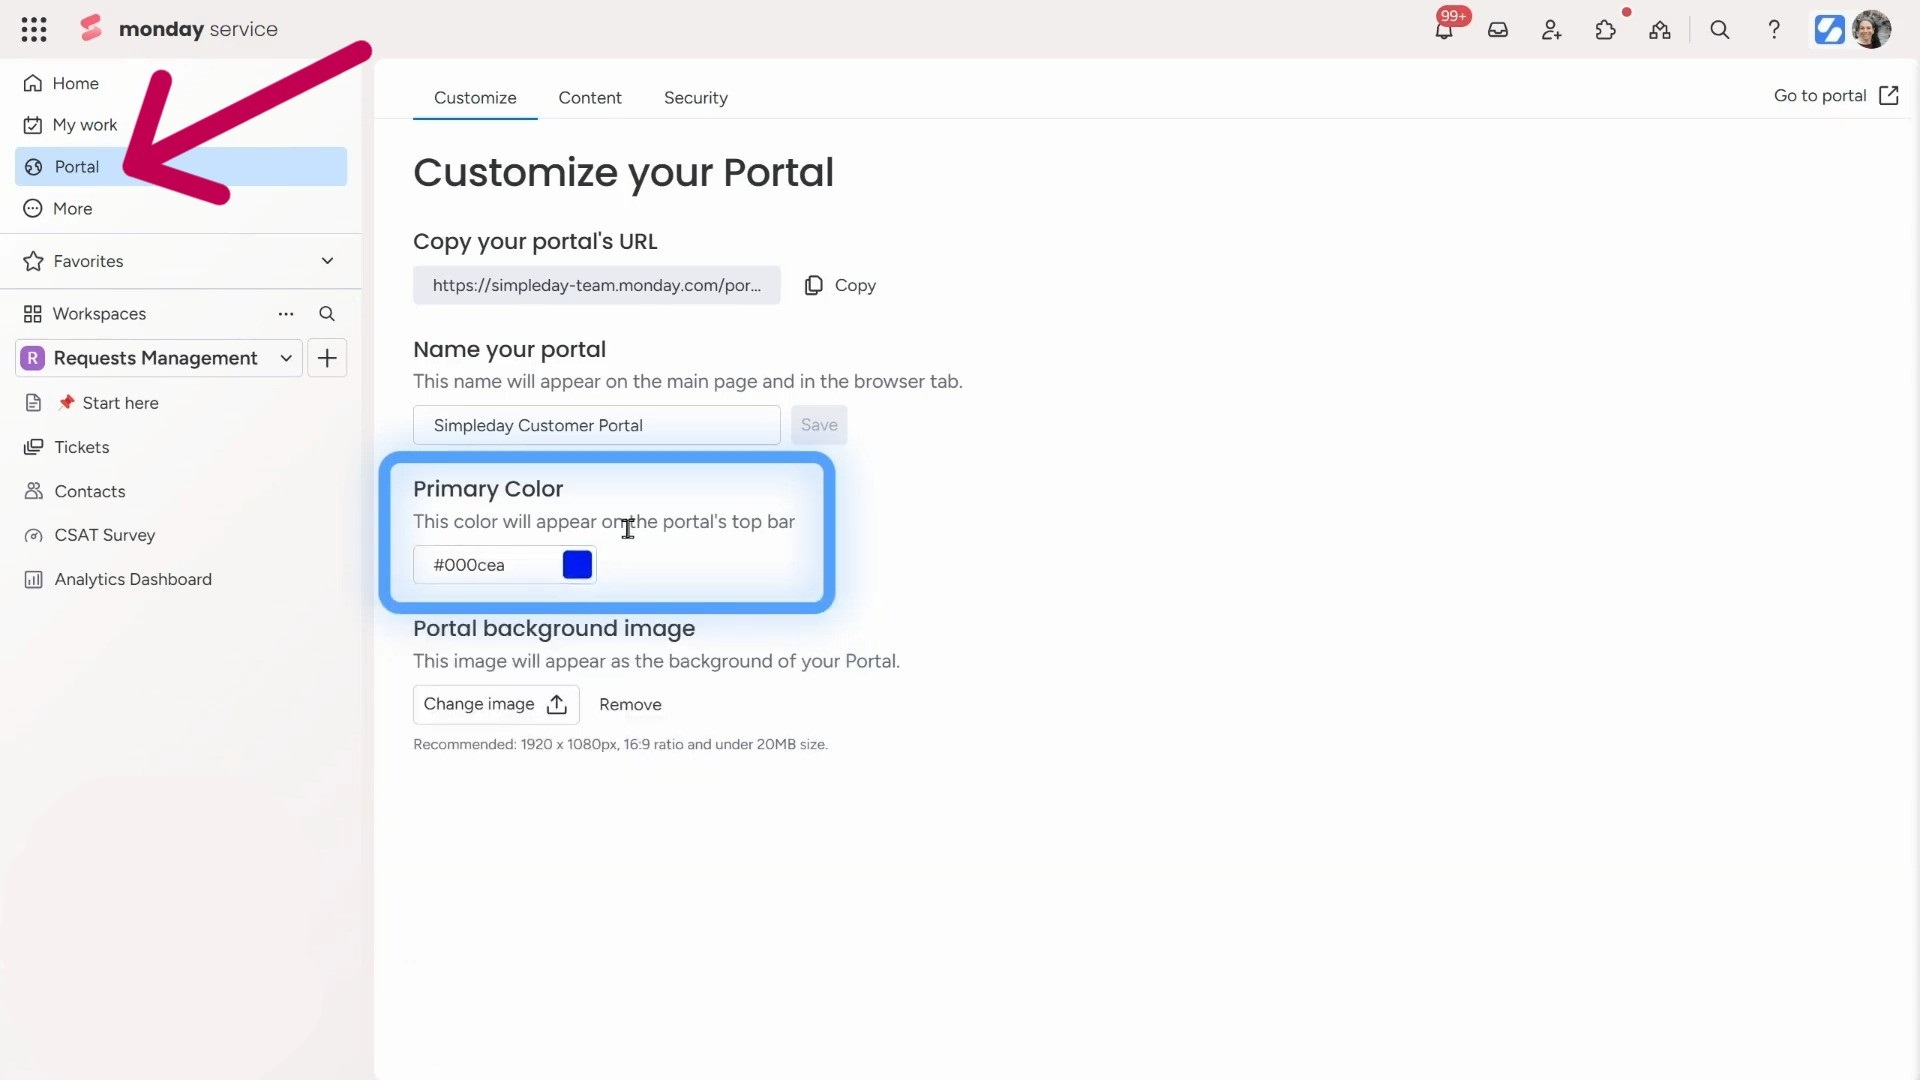Open the Start here doc
The width and height of the screenshot is (1920, 1080).
(x=181, y=403)
